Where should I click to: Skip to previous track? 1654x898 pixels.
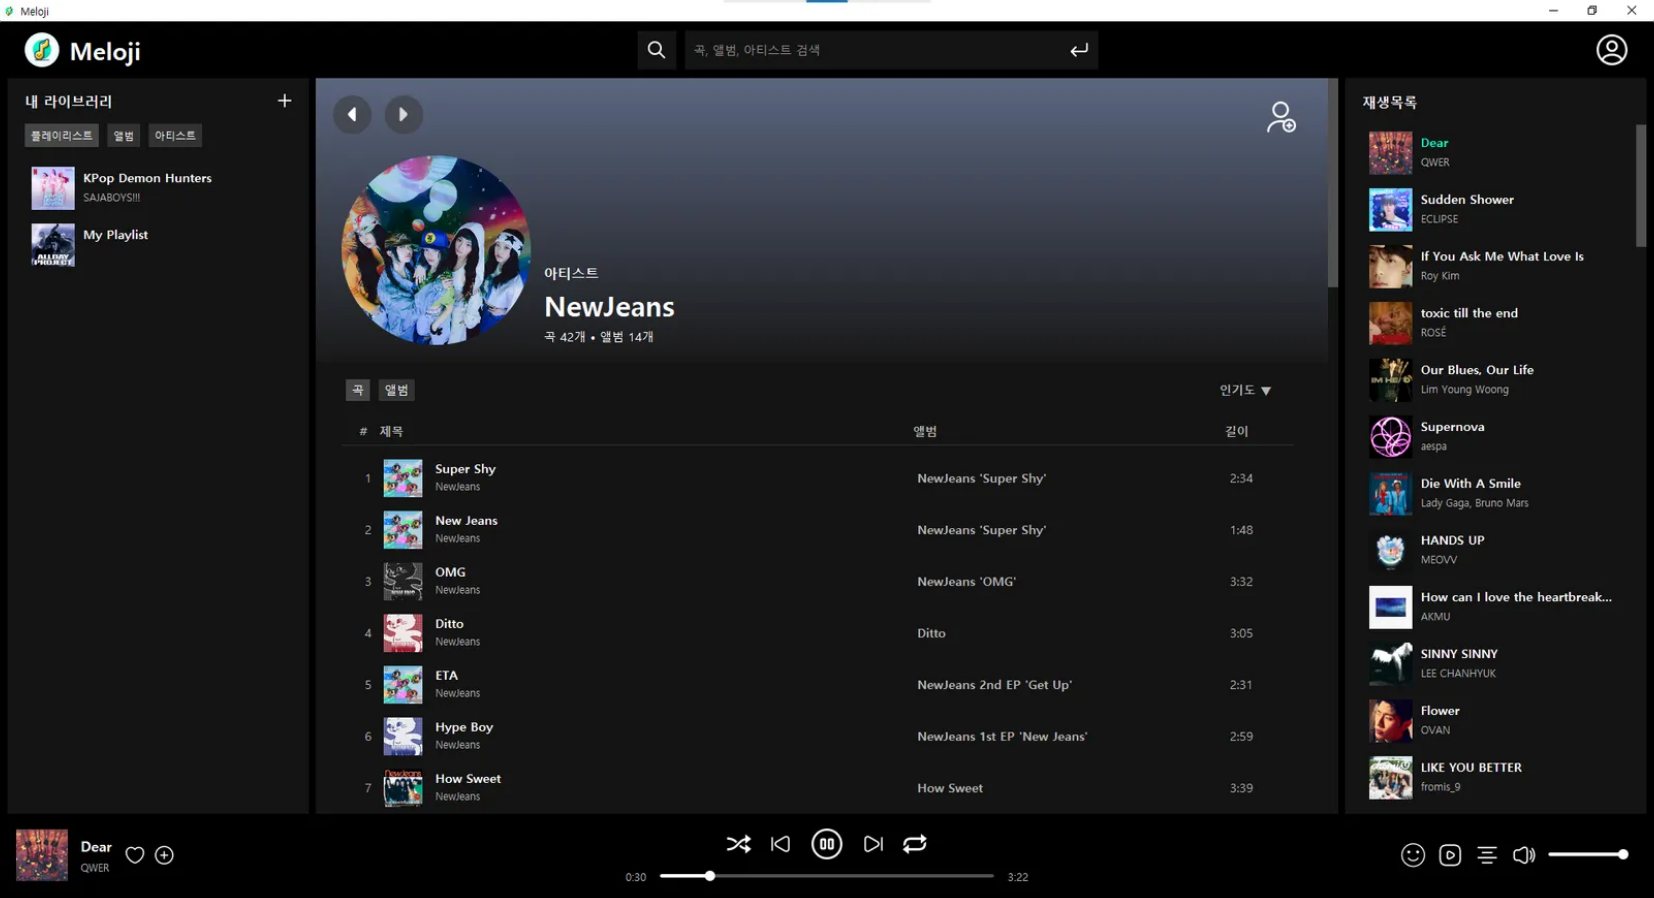[781, 844]
